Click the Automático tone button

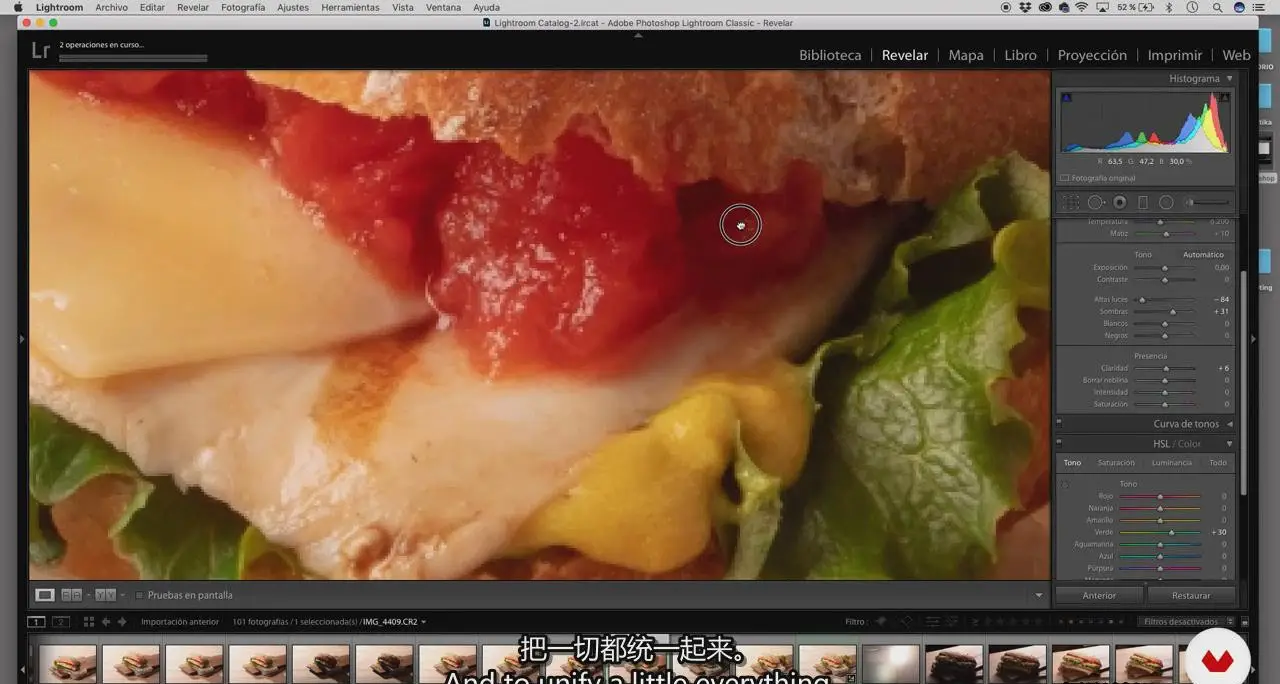[1203, 255]
